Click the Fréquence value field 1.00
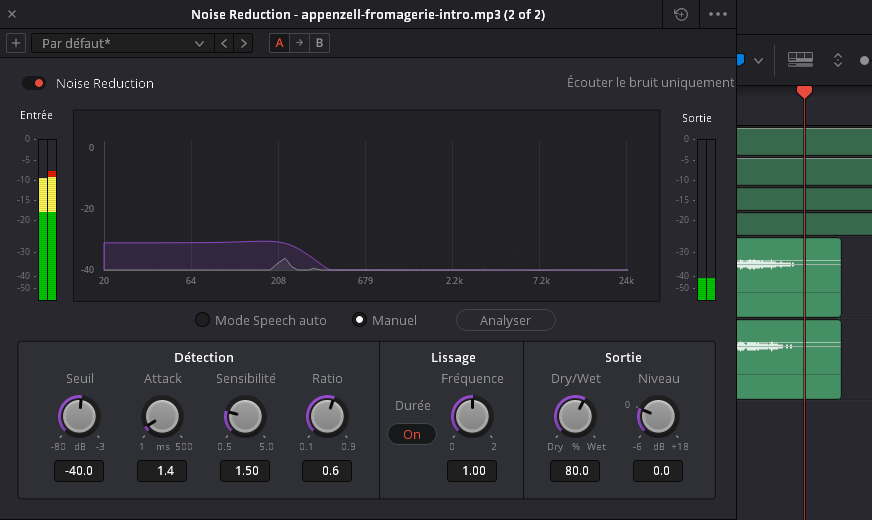872x520 pixels. 472,471
